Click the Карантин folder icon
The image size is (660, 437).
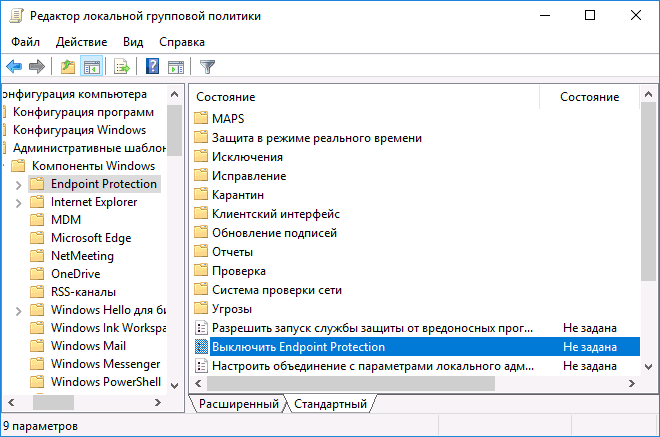click(x=201, y=194)
